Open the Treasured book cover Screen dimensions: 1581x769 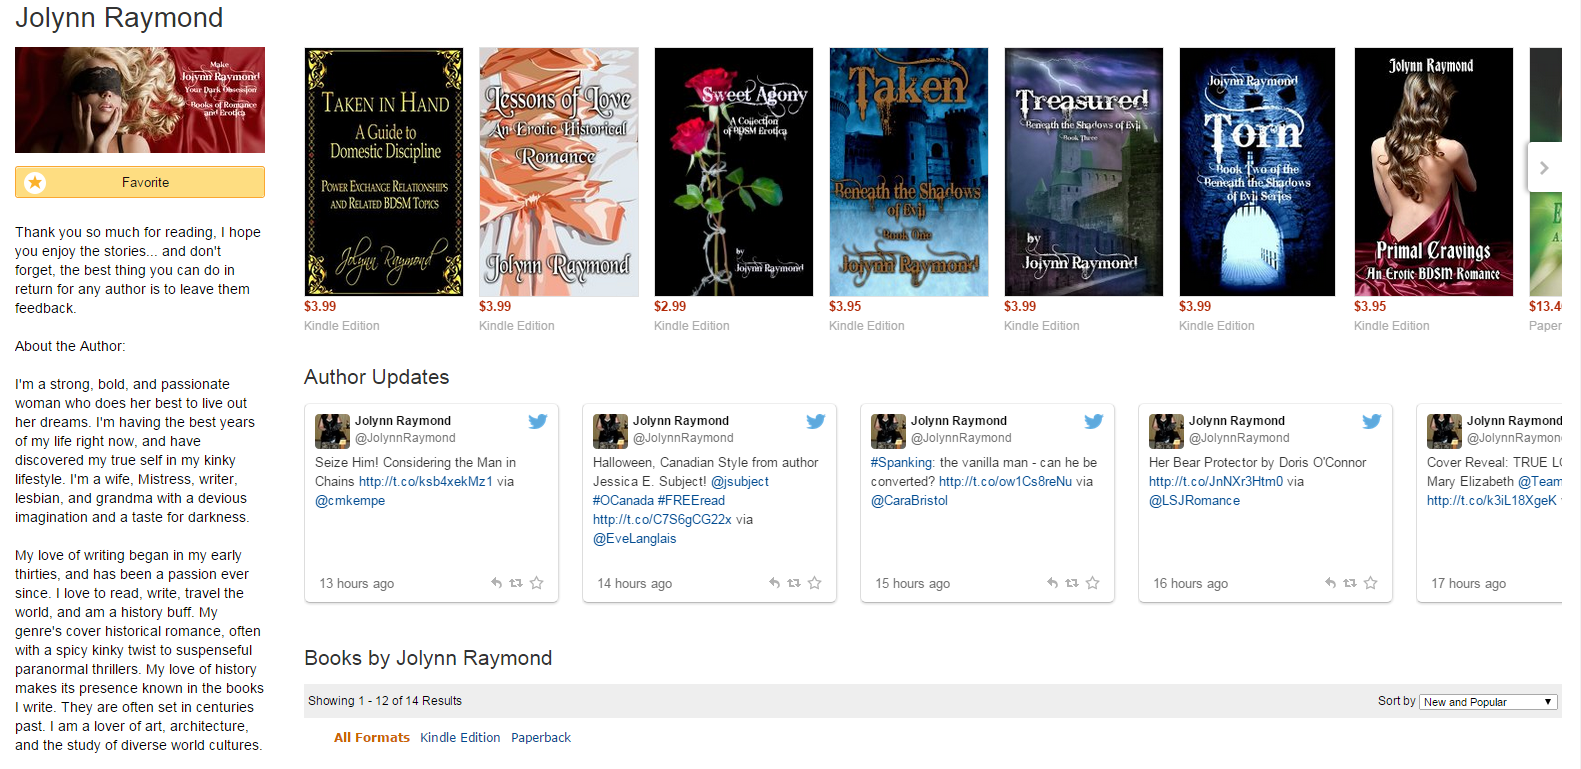pos(1084,172)
